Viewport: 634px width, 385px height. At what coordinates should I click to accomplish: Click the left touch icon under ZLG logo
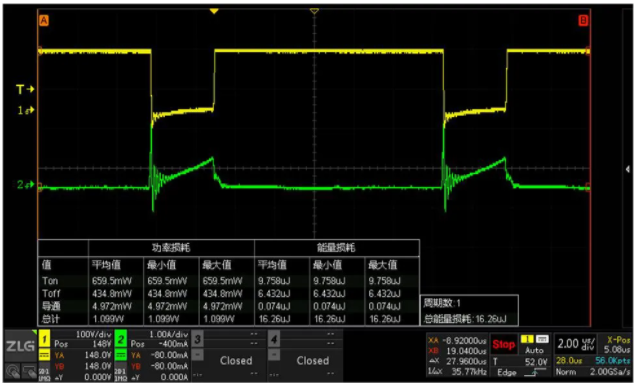coord(14,370)
